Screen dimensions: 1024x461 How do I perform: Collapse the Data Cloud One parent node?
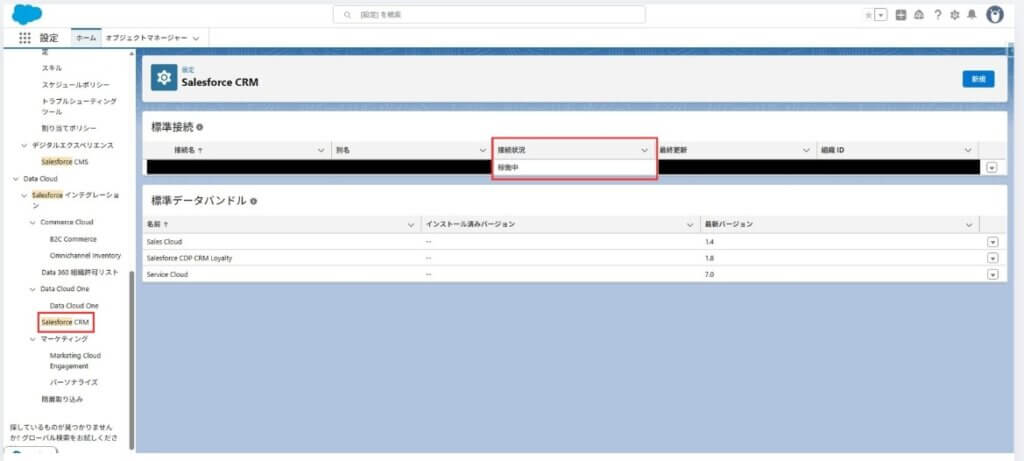pos(33,289)
